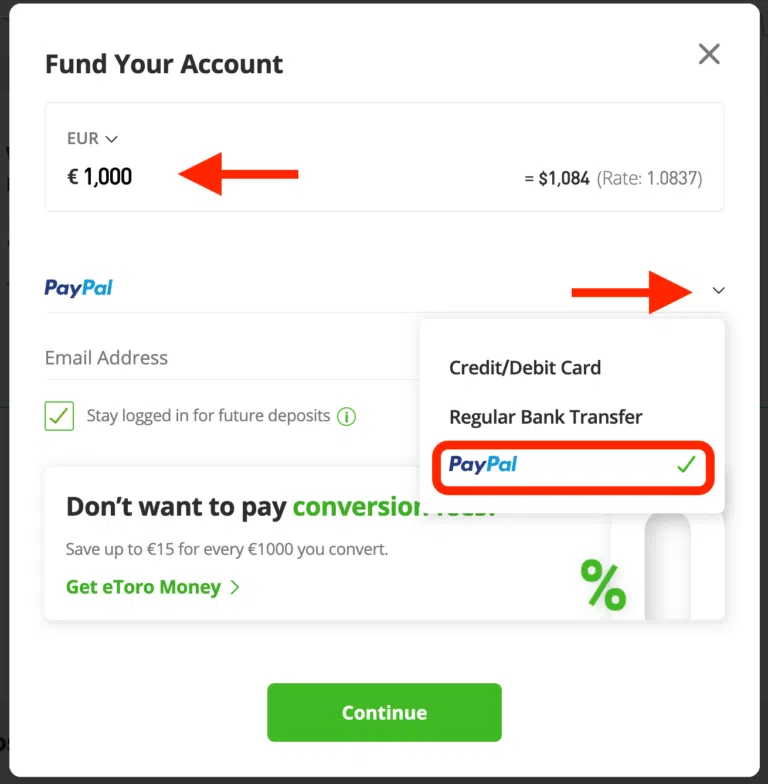
Task: Click the Continue button
Action: pos(384,712)
